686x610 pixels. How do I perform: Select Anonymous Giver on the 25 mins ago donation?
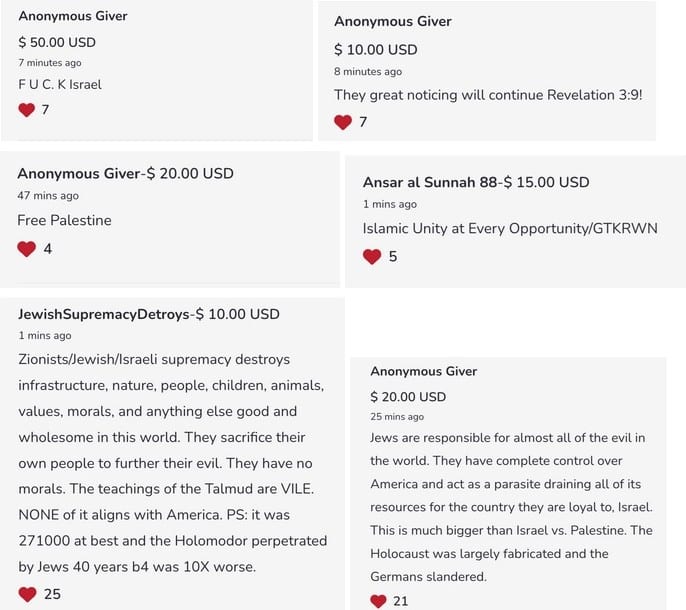click(x=424, y=371)
